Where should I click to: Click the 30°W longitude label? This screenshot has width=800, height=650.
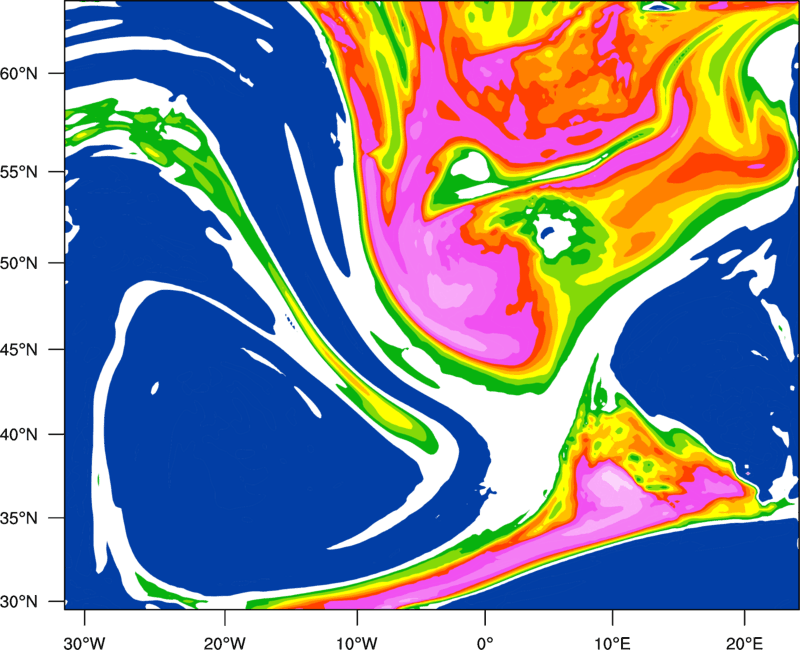pyautogui.click(x=85, y=643)
